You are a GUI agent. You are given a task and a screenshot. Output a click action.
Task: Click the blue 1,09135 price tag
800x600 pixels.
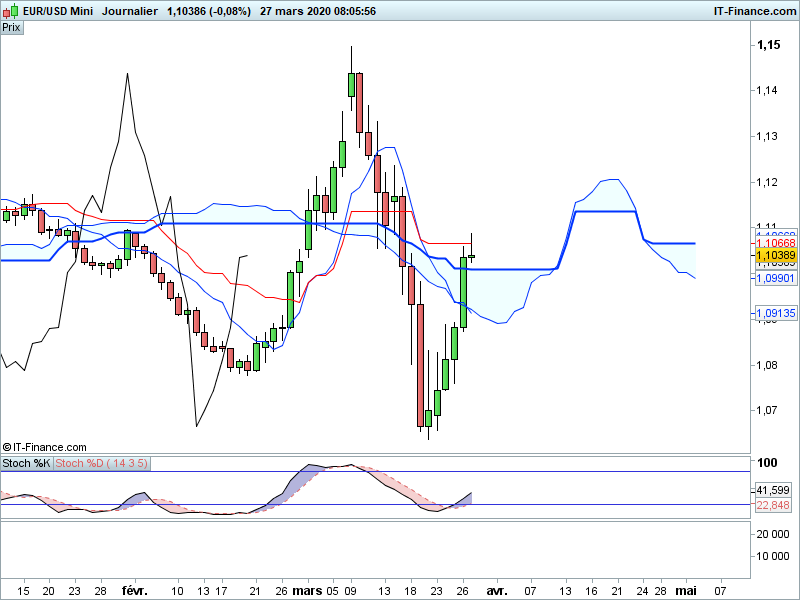pos(776,313)
